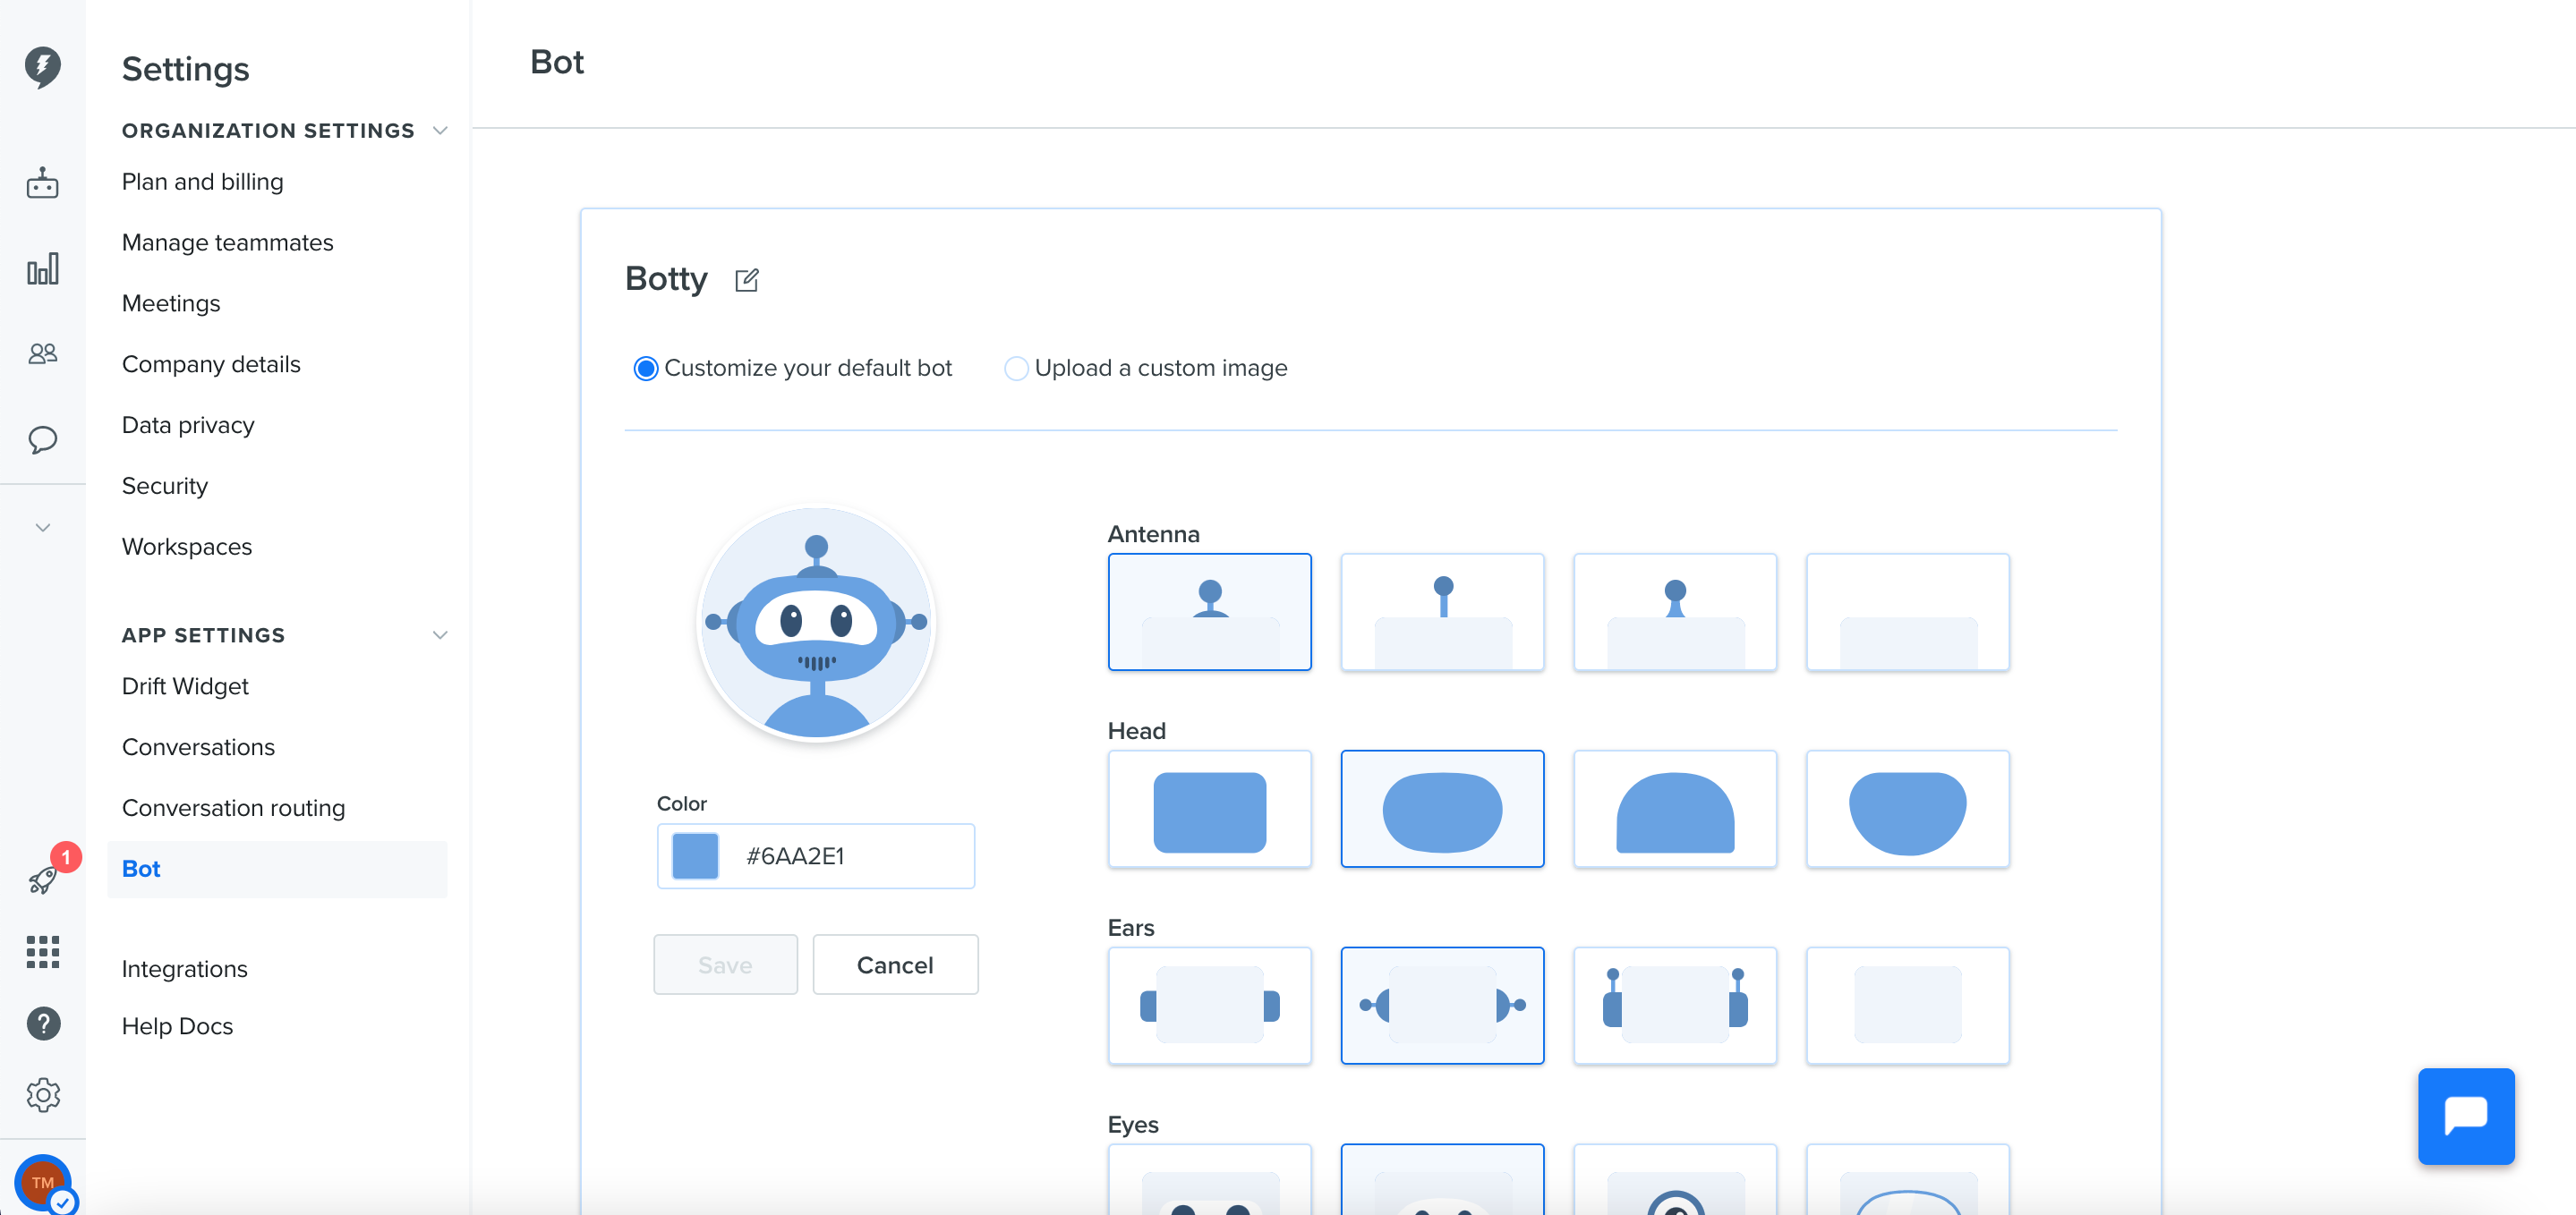
Task: Select the dome head shape
Action: (1674, 809)
